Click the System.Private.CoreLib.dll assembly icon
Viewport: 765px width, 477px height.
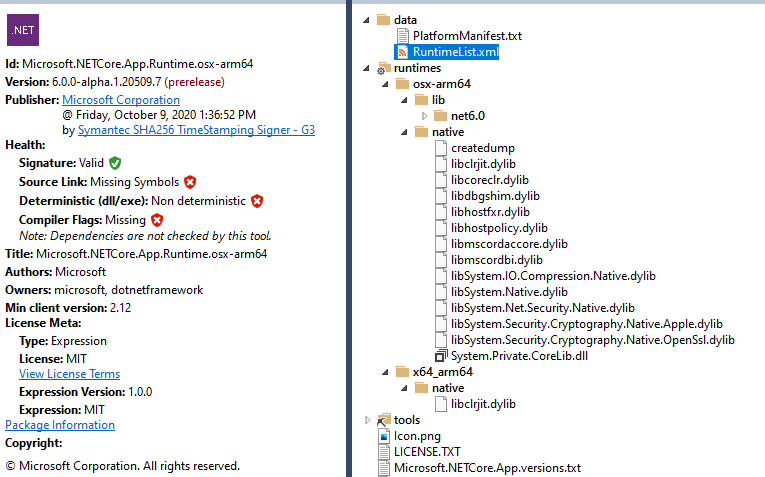click(441, 356)
